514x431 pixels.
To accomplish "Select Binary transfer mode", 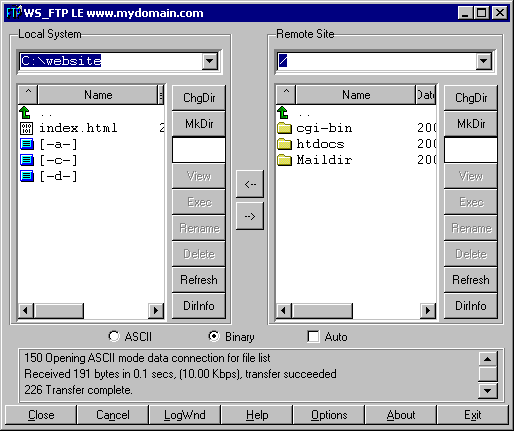I will [x=214, y=336].
